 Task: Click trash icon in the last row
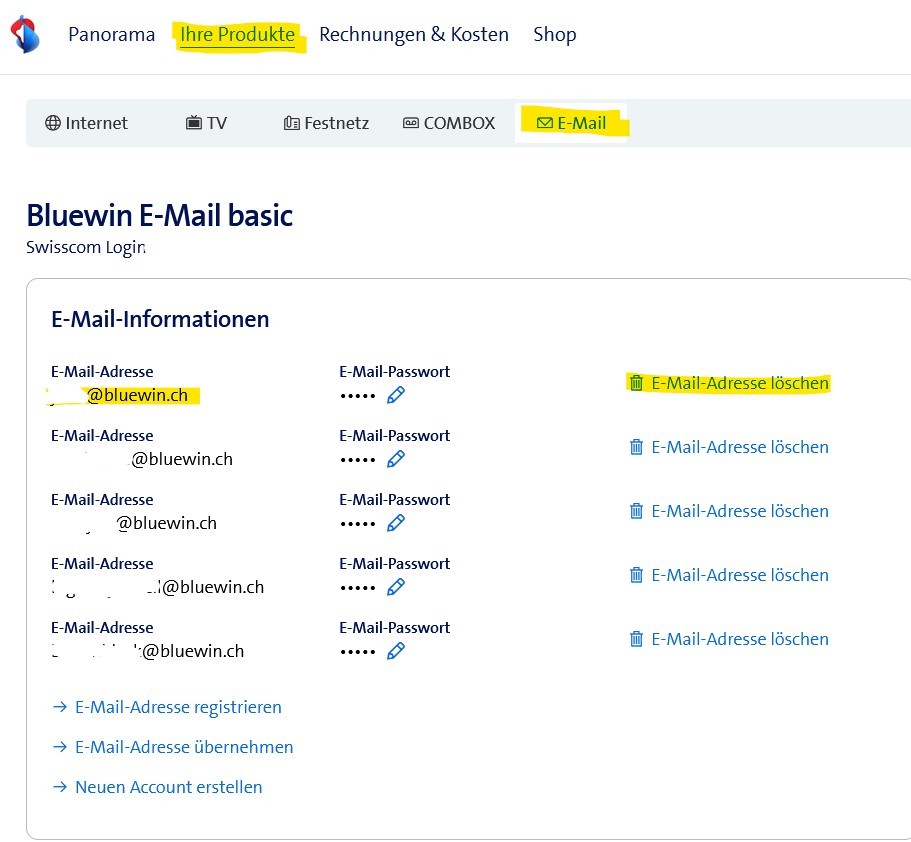tap(636, 639)
